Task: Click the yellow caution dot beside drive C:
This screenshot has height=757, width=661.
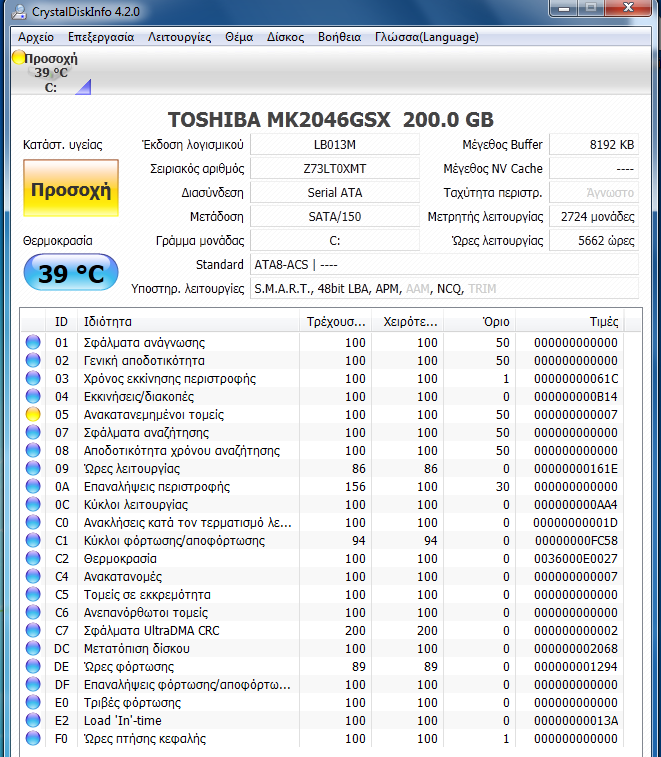Action: (x=19, y=57)
